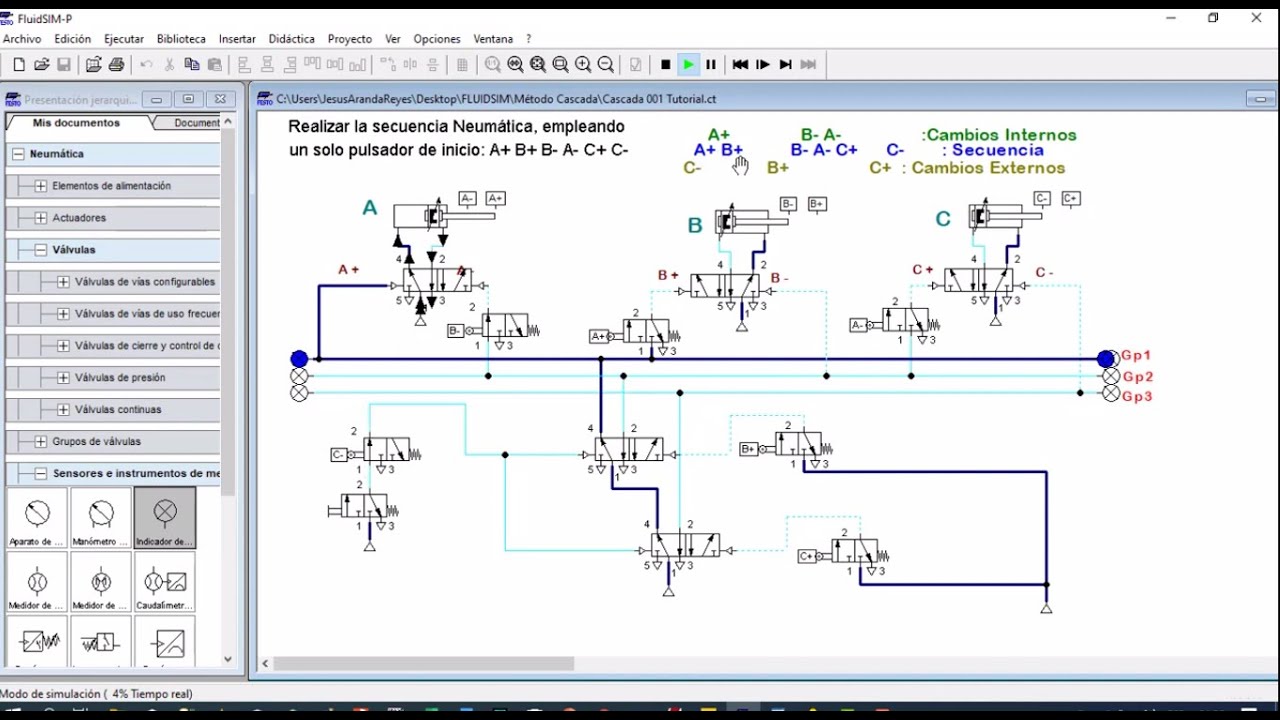Pause the running simulation

tap(711, 65)
